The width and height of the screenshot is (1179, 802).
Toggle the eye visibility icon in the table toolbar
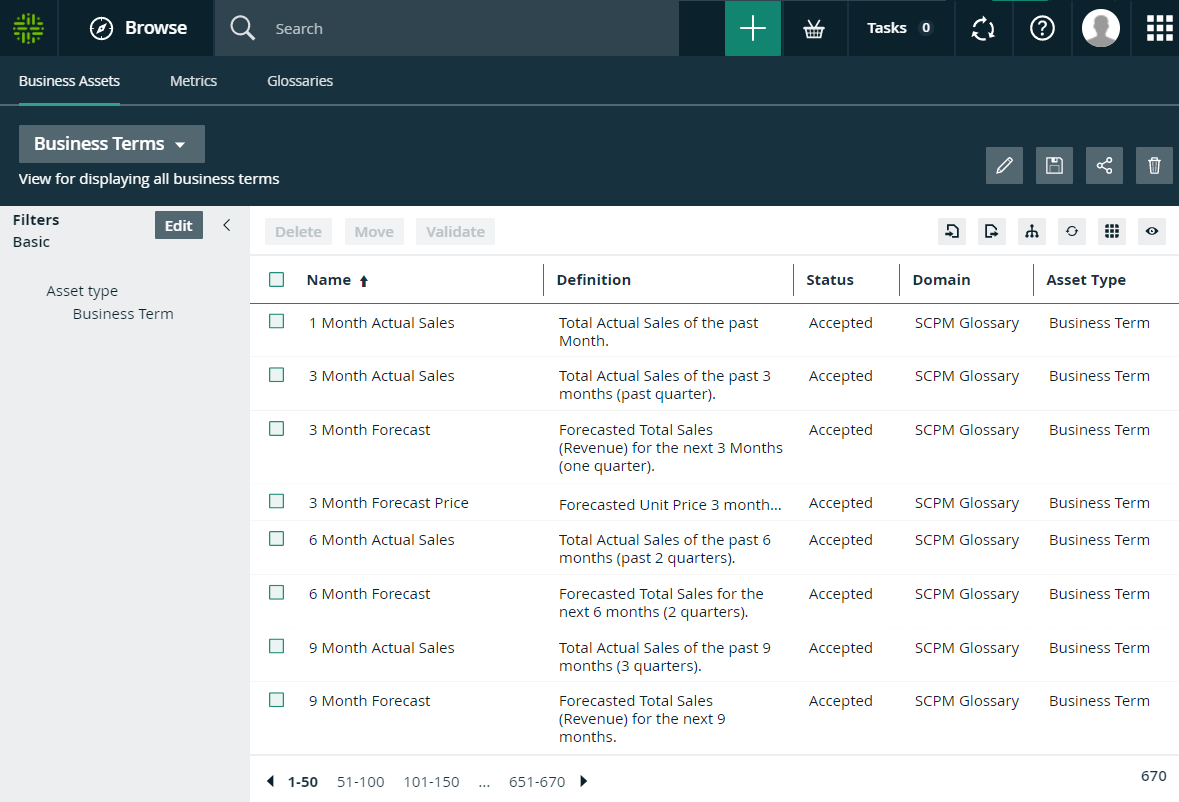tap(1152, 232)
